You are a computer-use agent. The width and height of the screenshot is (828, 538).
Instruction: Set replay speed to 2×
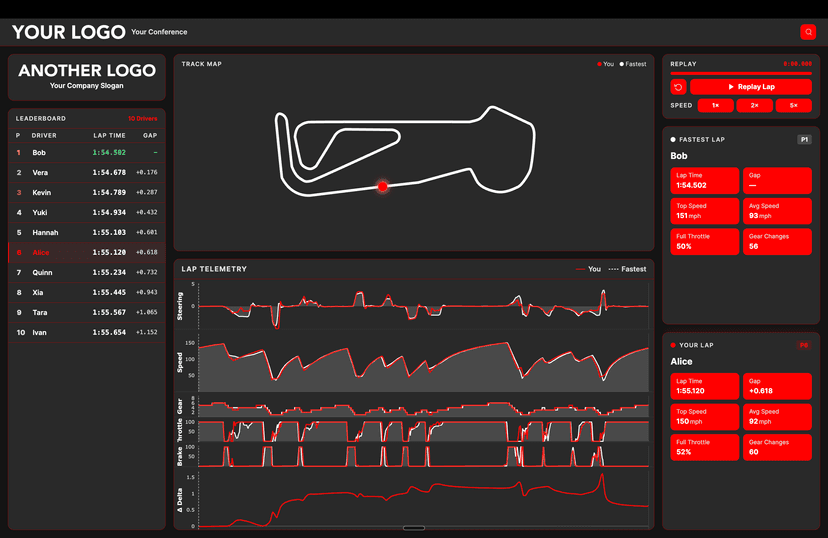754,105
